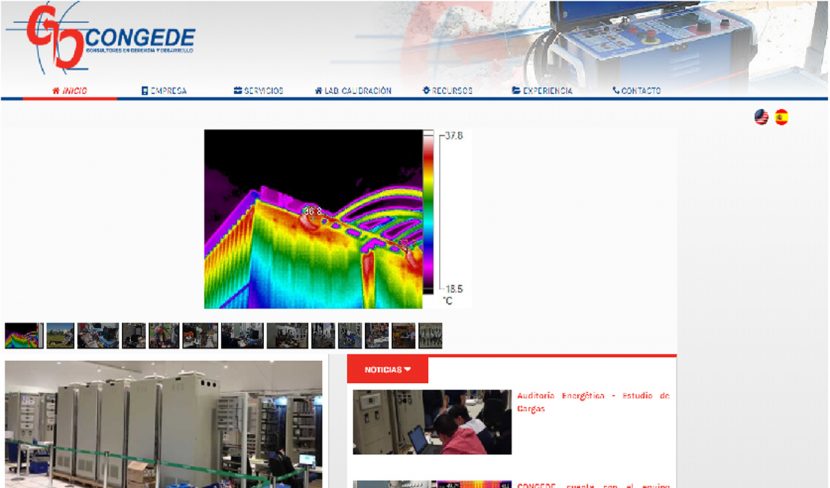The height and width of the screenshot is (488, 830).
Task: Go to the SERVICIOS menu section
Action: point(258,91)
